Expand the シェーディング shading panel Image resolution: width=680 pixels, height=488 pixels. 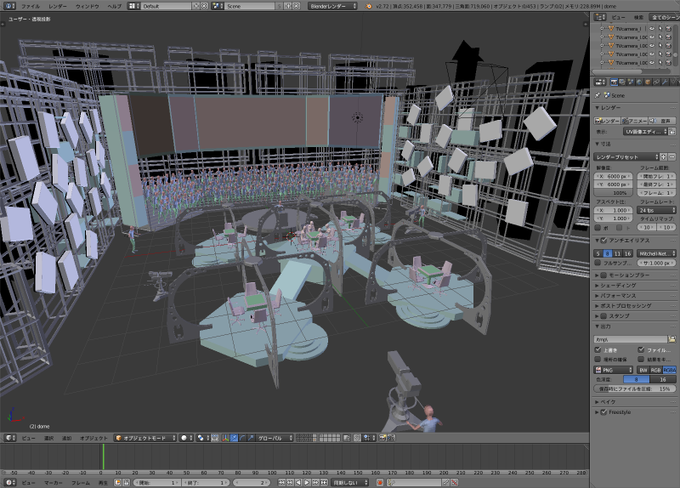point(616,285)
